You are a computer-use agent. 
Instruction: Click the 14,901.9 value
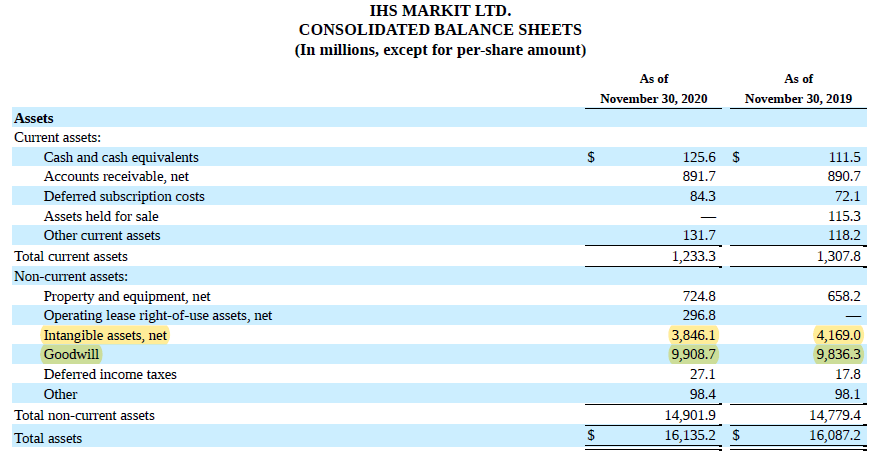click(691, 416)
